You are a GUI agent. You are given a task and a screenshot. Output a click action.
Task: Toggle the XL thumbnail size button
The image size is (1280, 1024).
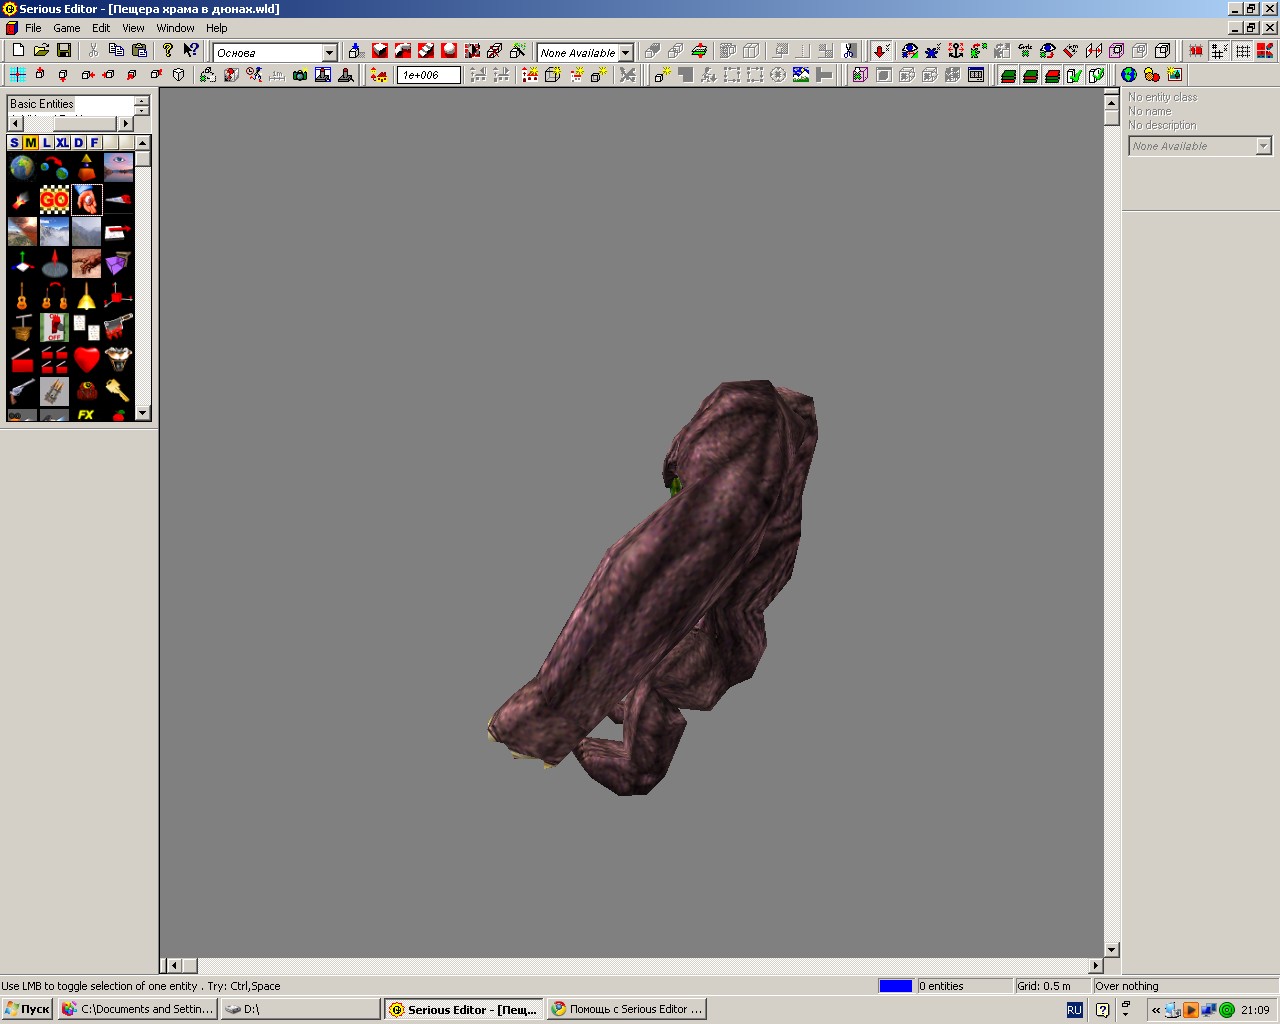[x=62, y=143]
